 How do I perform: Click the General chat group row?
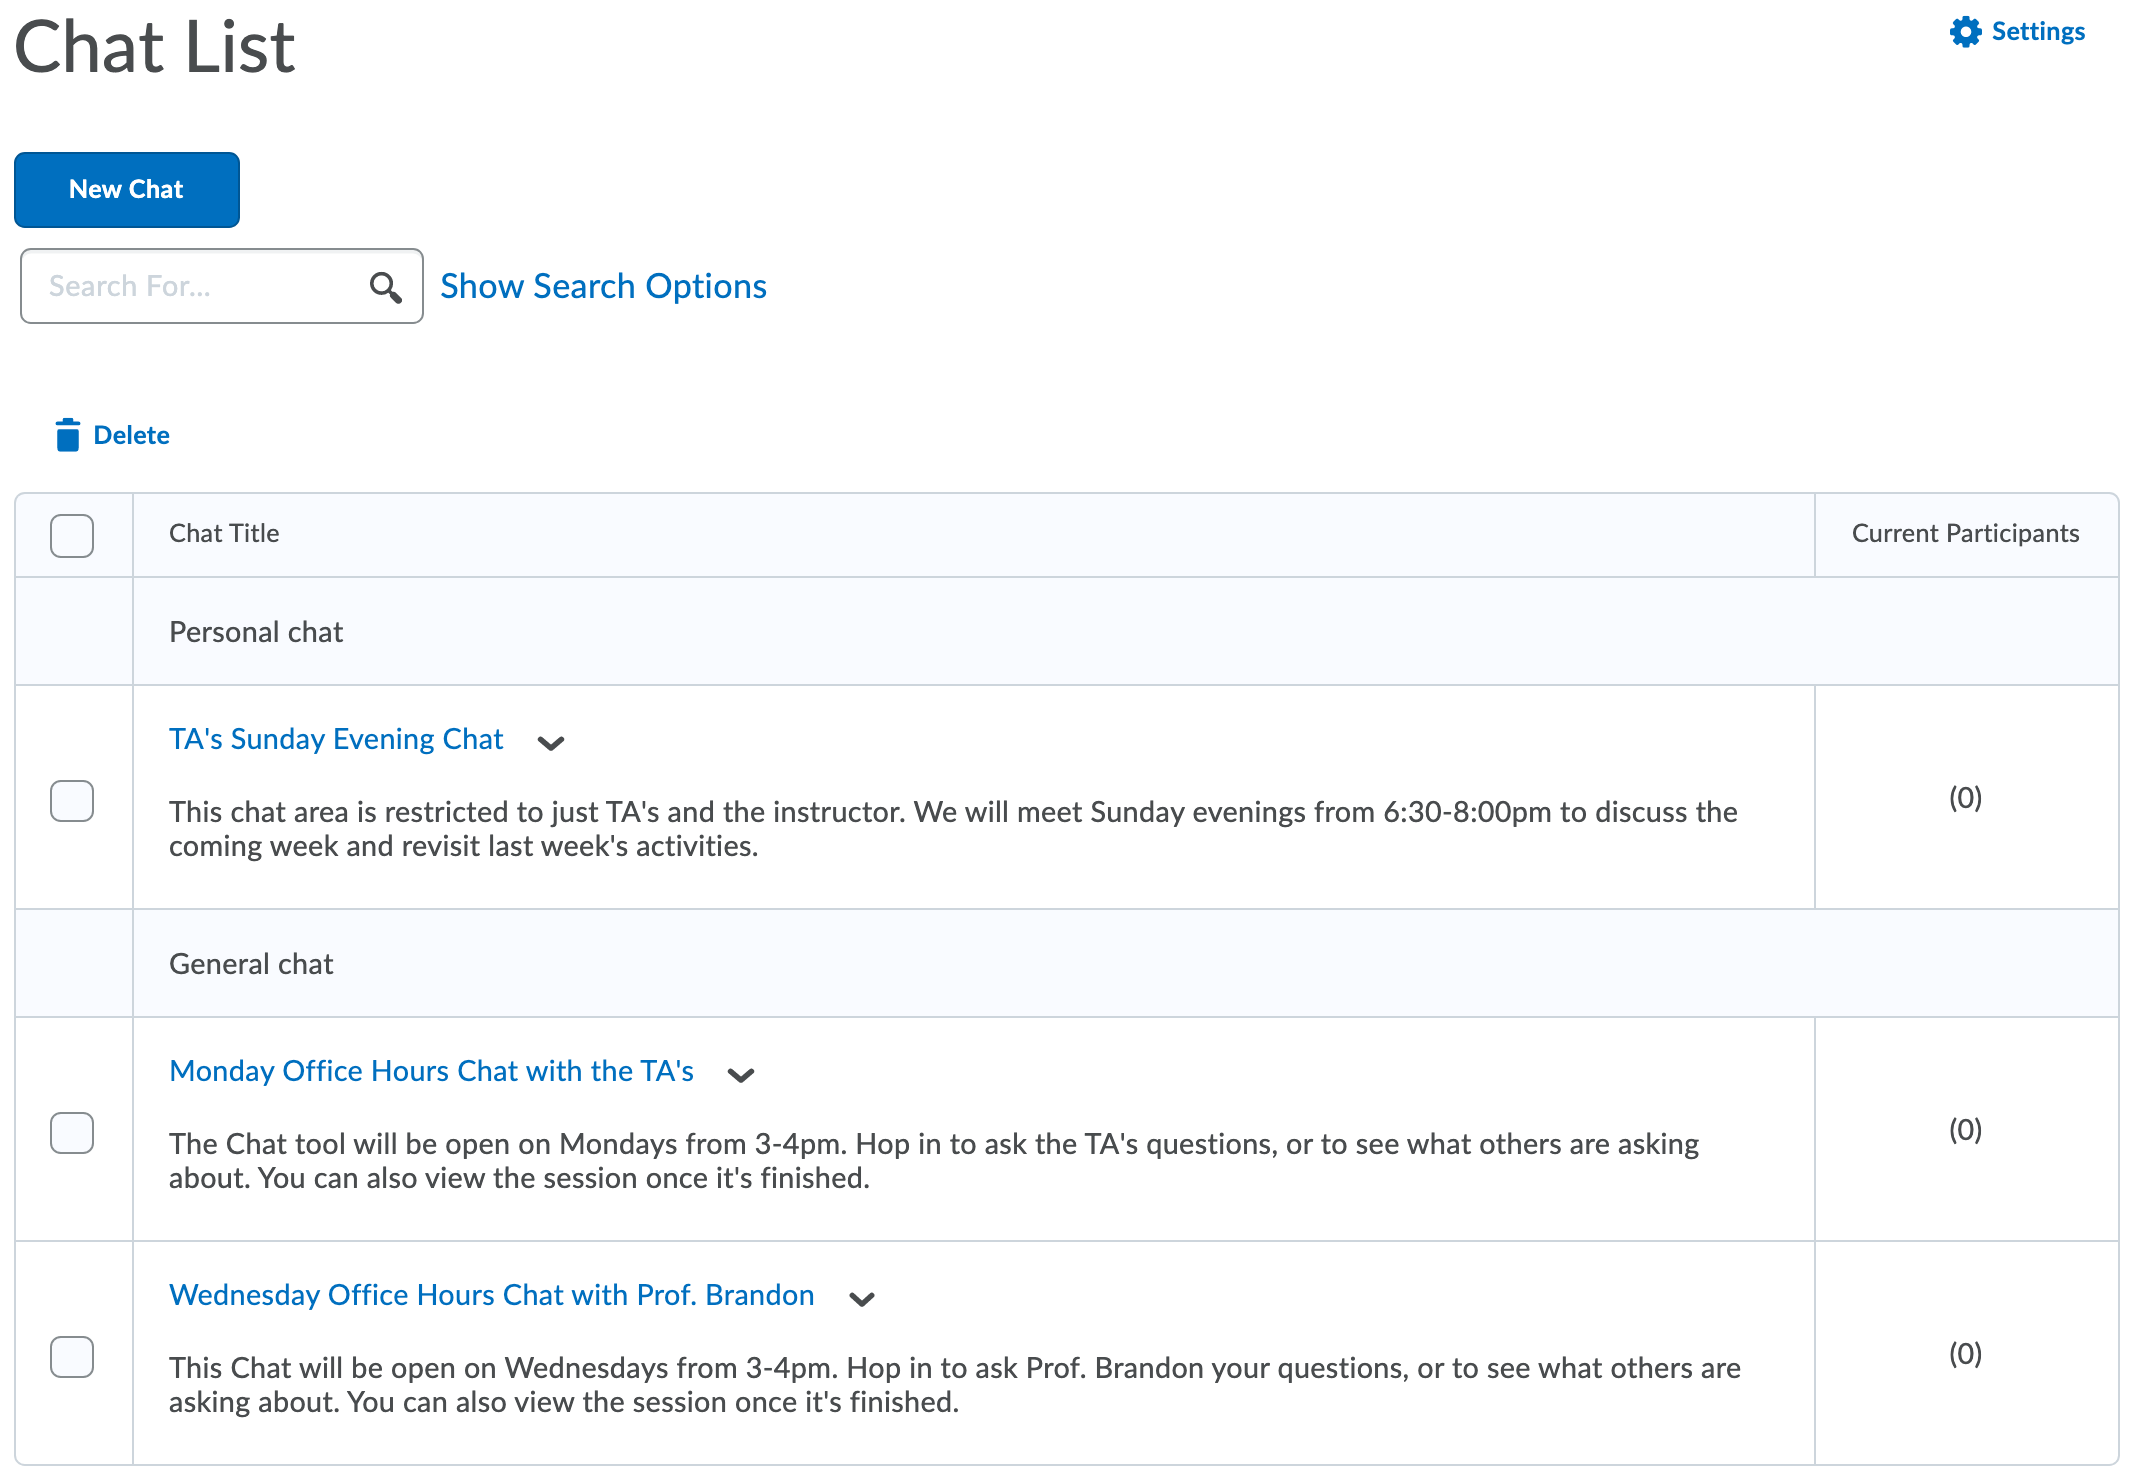(x=1067, y=964)
